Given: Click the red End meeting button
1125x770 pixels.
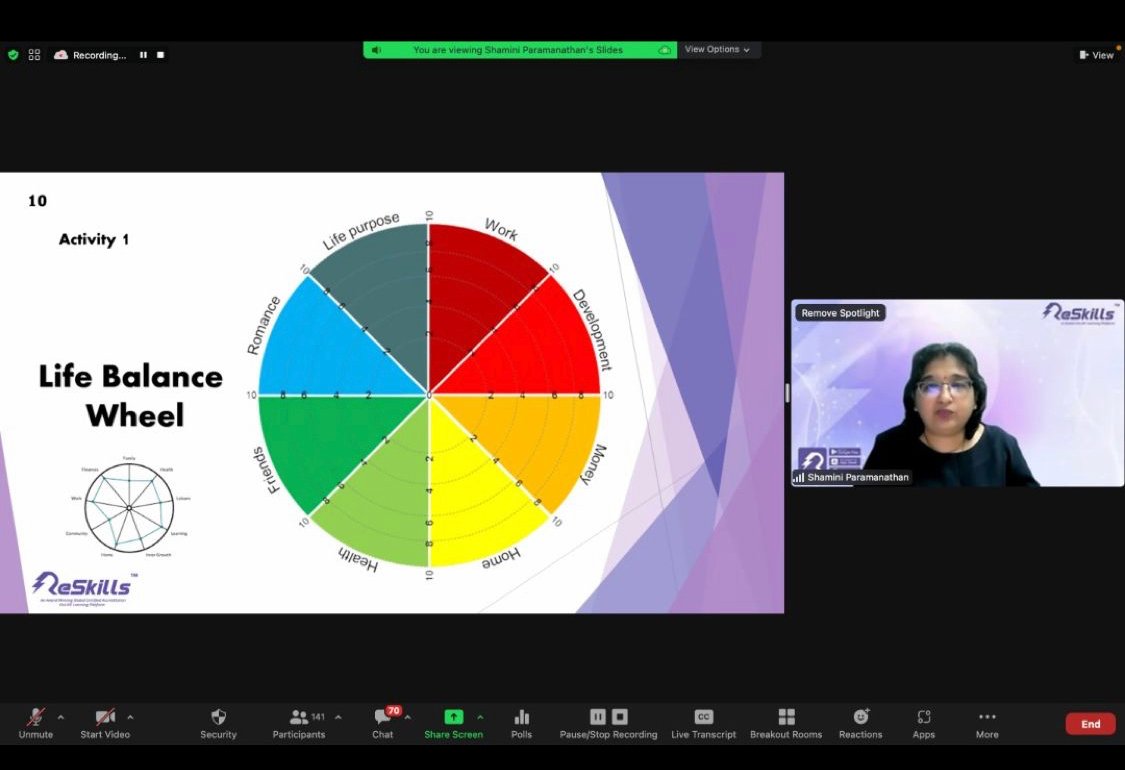Looking at the screenshot, I should point(1090,724).
